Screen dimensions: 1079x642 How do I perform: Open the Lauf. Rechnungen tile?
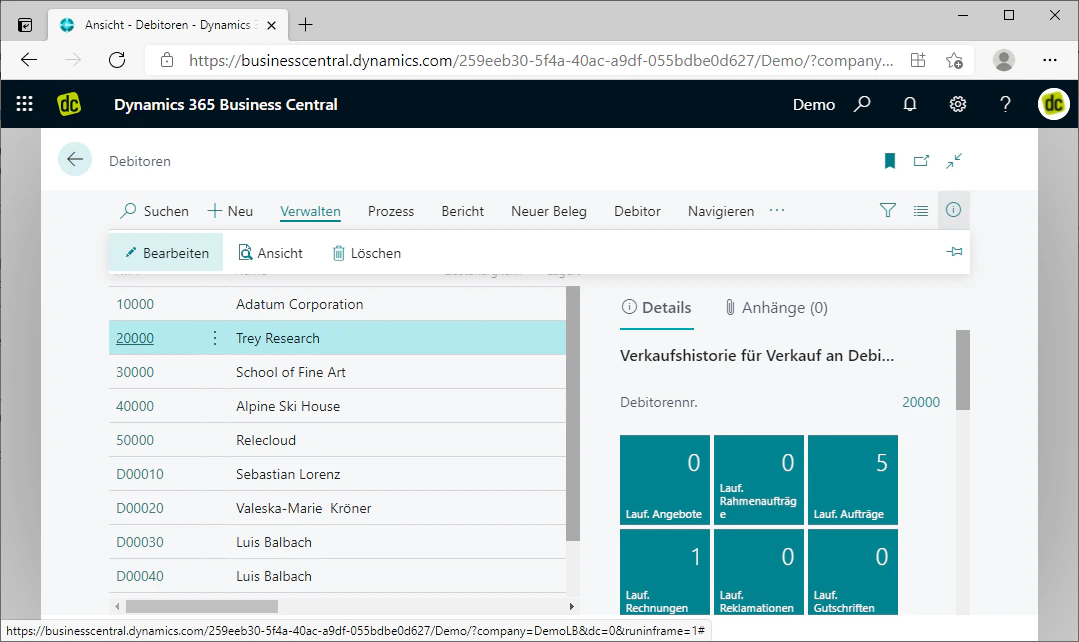[x=665, y=572]
